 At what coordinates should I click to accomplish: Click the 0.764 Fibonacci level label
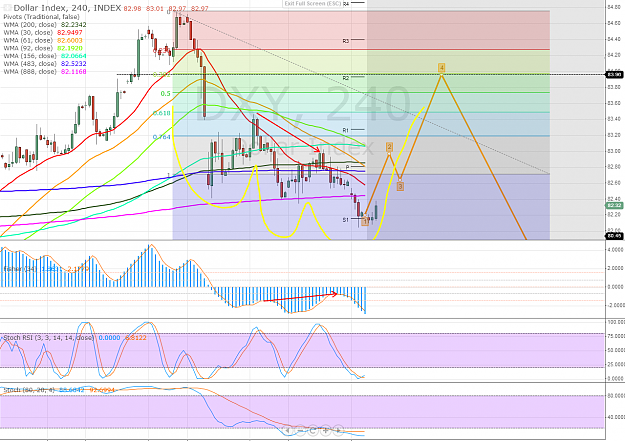162,137
